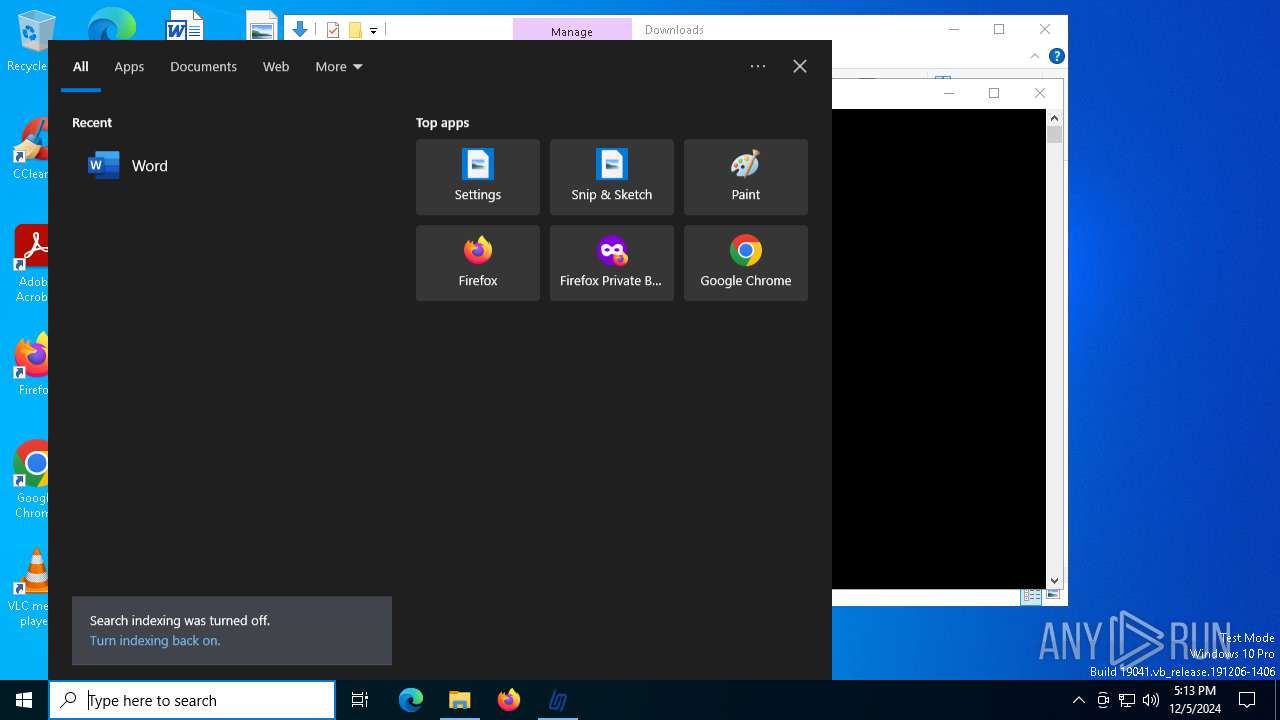The height and width of the screenshot is (720, 1280).
Task: Open Firefox from taskbar
Action: [509, 700]
